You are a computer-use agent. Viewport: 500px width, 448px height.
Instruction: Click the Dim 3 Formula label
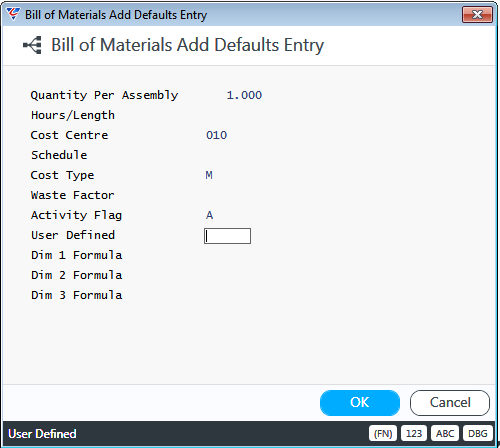tap(77, 295)
